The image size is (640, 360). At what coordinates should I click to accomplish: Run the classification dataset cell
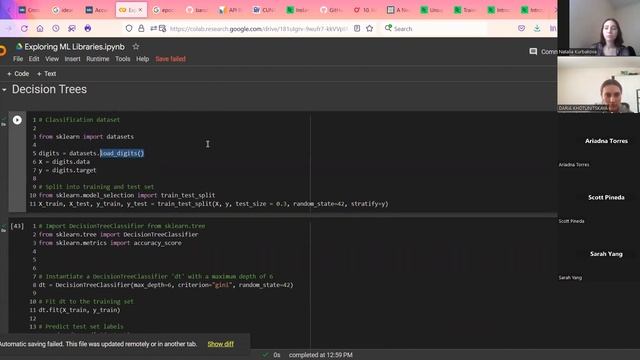click(17, 120)
